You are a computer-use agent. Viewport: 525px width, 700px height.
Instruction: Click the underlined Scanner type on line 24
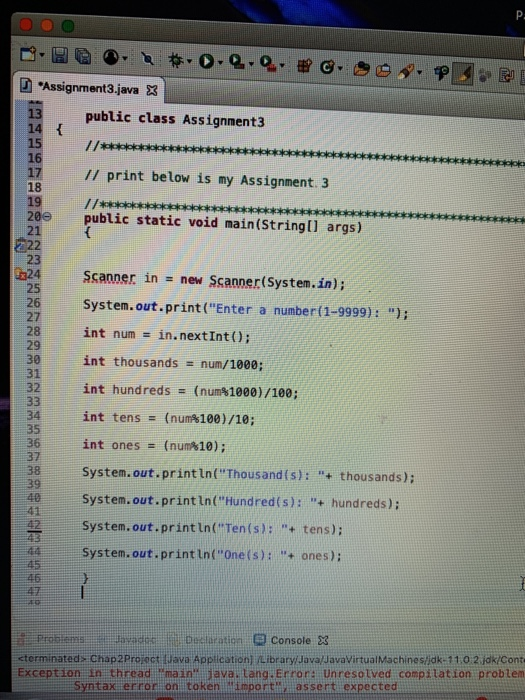pyautogui.click(x=109, y=277)
